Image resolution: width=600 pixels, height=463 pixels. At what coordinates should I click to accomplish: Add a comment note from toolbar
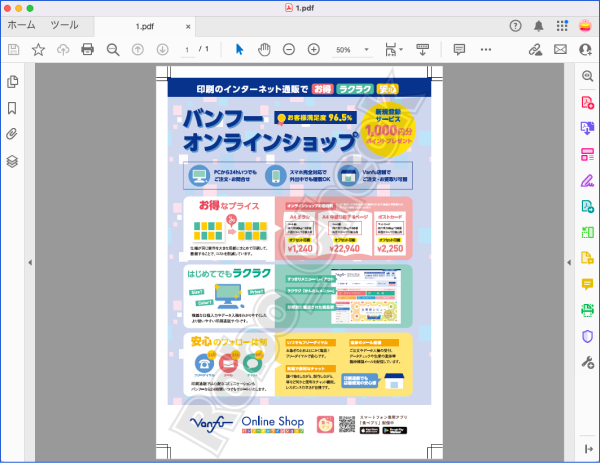pos(459,49)
